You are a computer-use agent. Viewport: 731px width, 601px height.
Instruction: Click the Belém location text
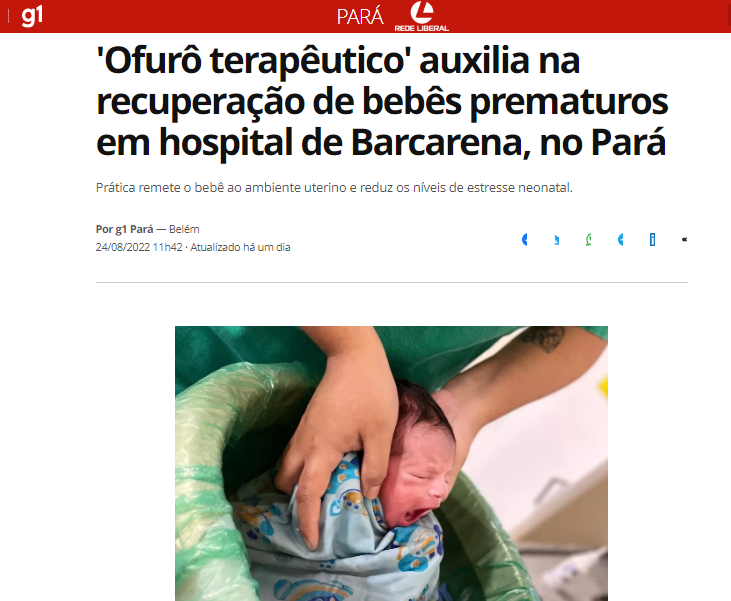pyautogui.click(x=184, y=229)
